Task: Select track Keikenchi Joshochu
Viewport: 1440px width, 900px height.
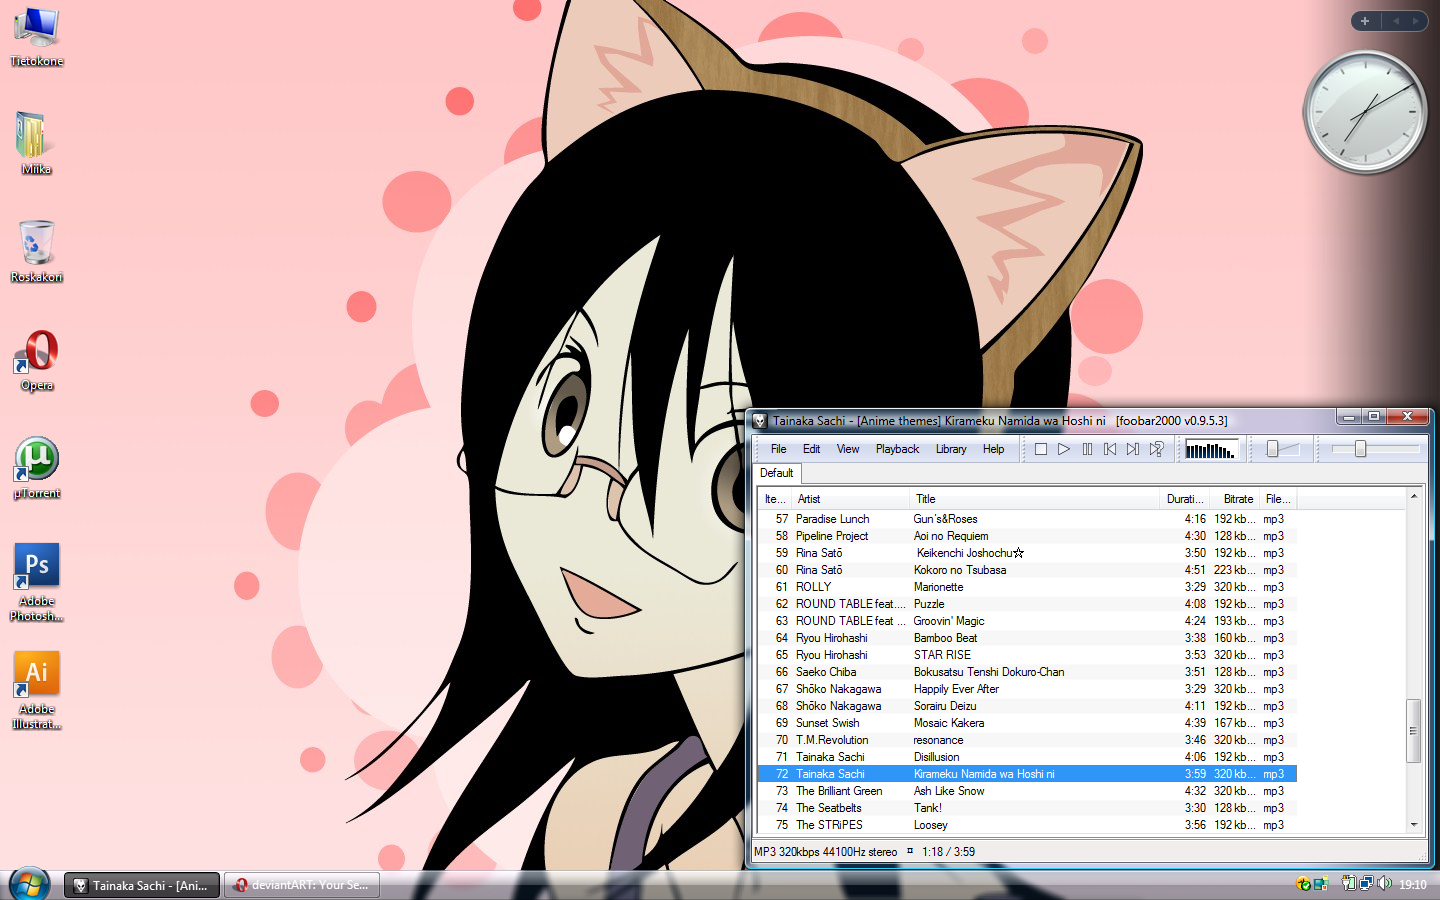Action: coord(1028,553)
